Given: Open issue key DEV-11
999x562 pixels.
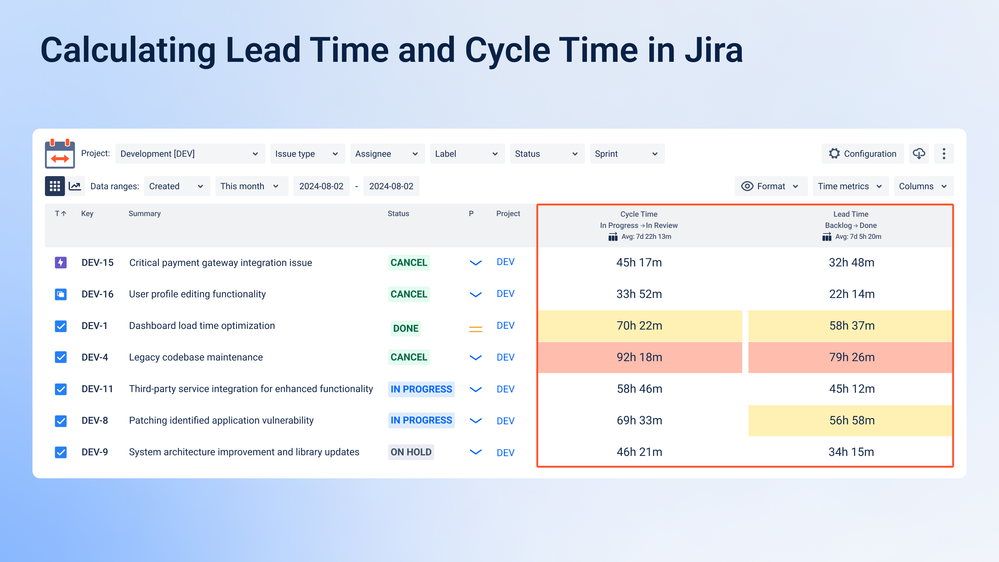Looking at the screenshot, I should pos(97,389).
